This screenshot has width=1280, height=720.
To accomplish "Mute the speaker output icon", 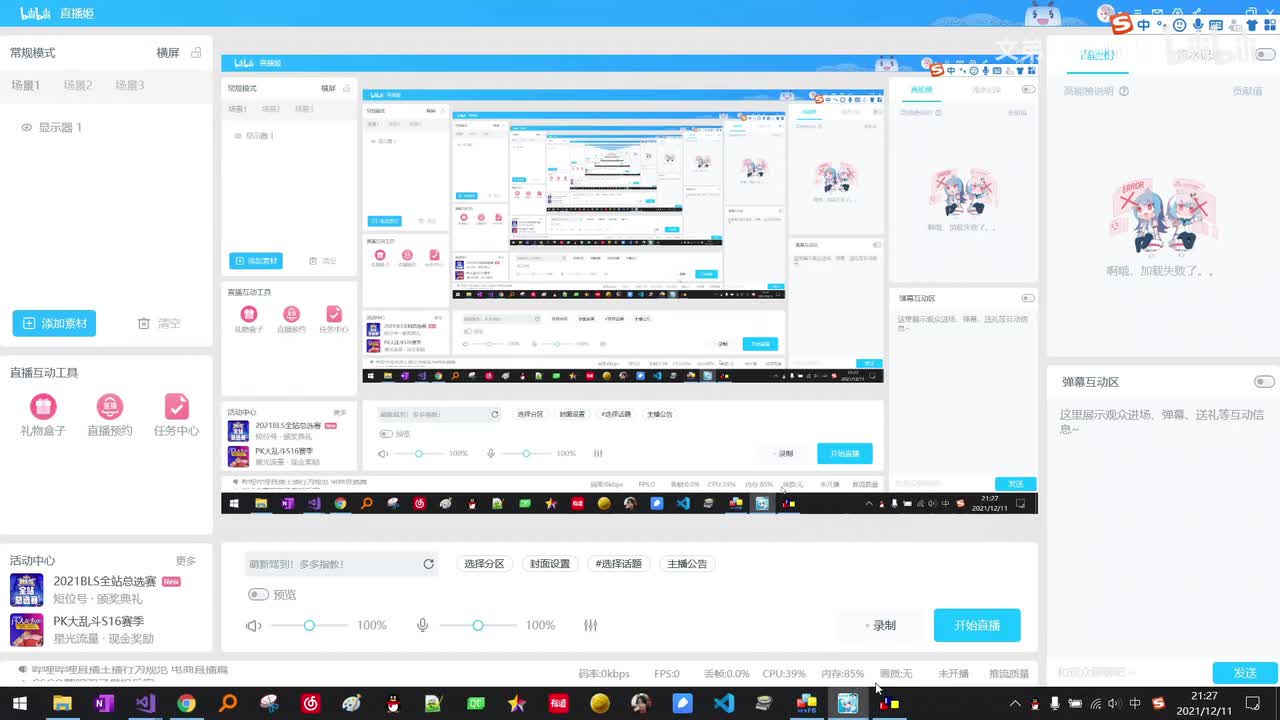I will point(254,625).
